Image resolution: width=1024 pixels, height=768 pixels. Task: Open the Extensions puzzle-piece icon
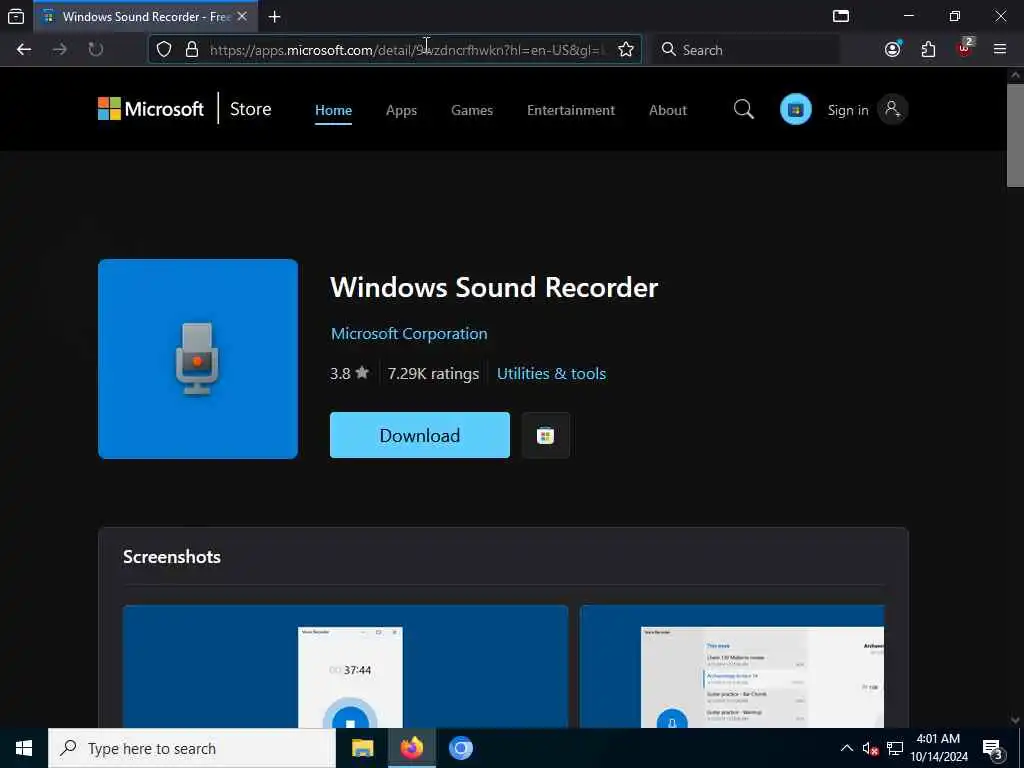tap(928, 50)
